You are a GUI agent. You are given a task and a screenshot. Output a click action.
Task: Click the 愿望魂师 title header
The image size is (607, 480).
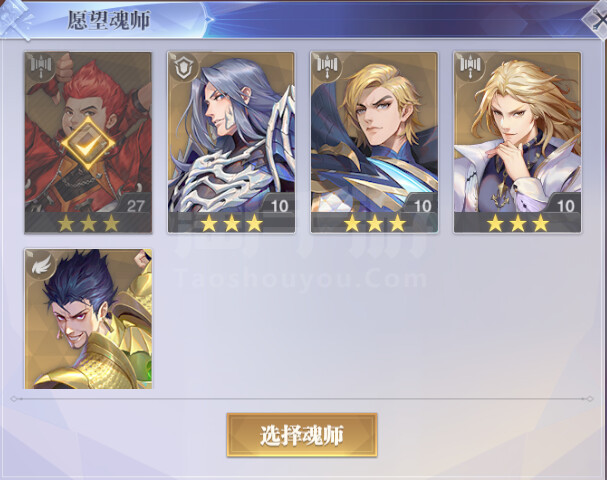[109, 20]
